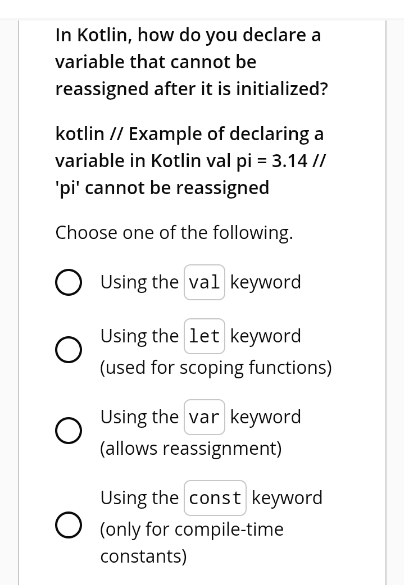The height and width of the screenshot is (585, 404).
Task: Select the let keyword radio button
Action: (69, 350)
